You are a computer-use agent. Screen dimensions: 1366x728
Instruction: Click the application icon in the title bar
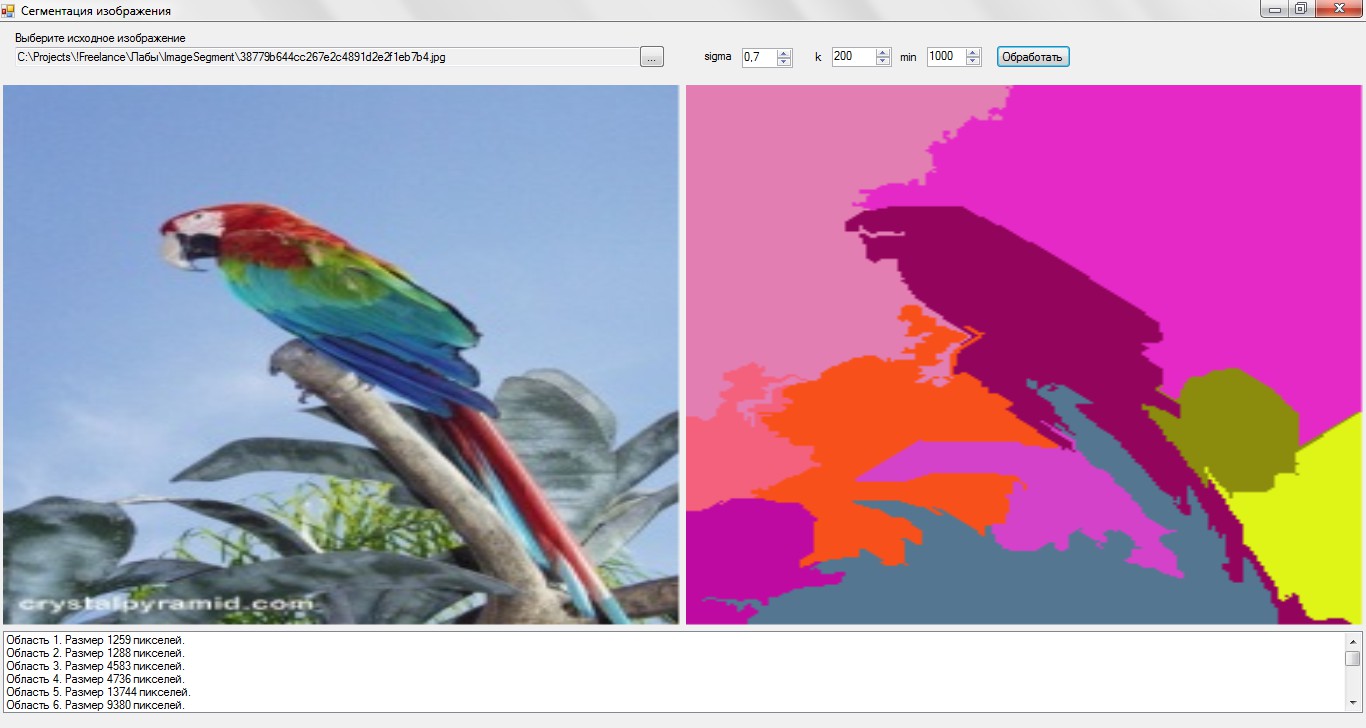[x=9, y=10]
